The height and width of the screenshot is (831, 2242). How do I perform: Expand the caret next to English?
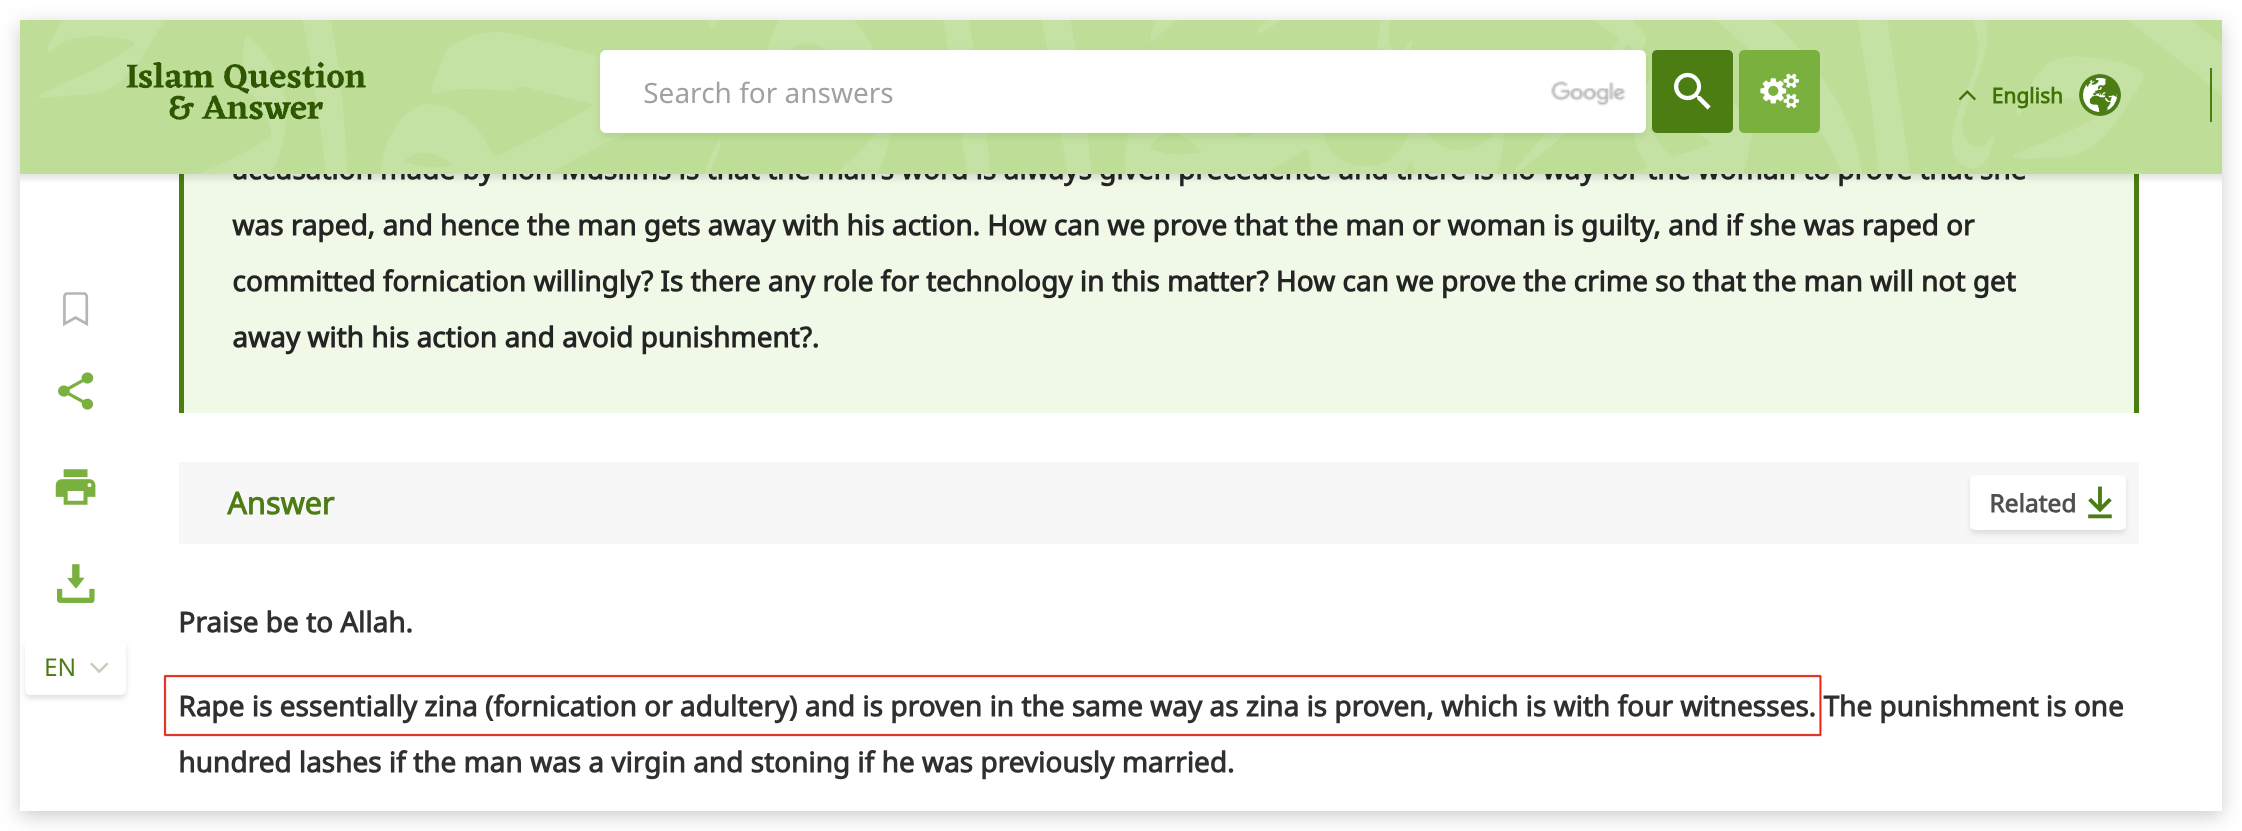1967,96
